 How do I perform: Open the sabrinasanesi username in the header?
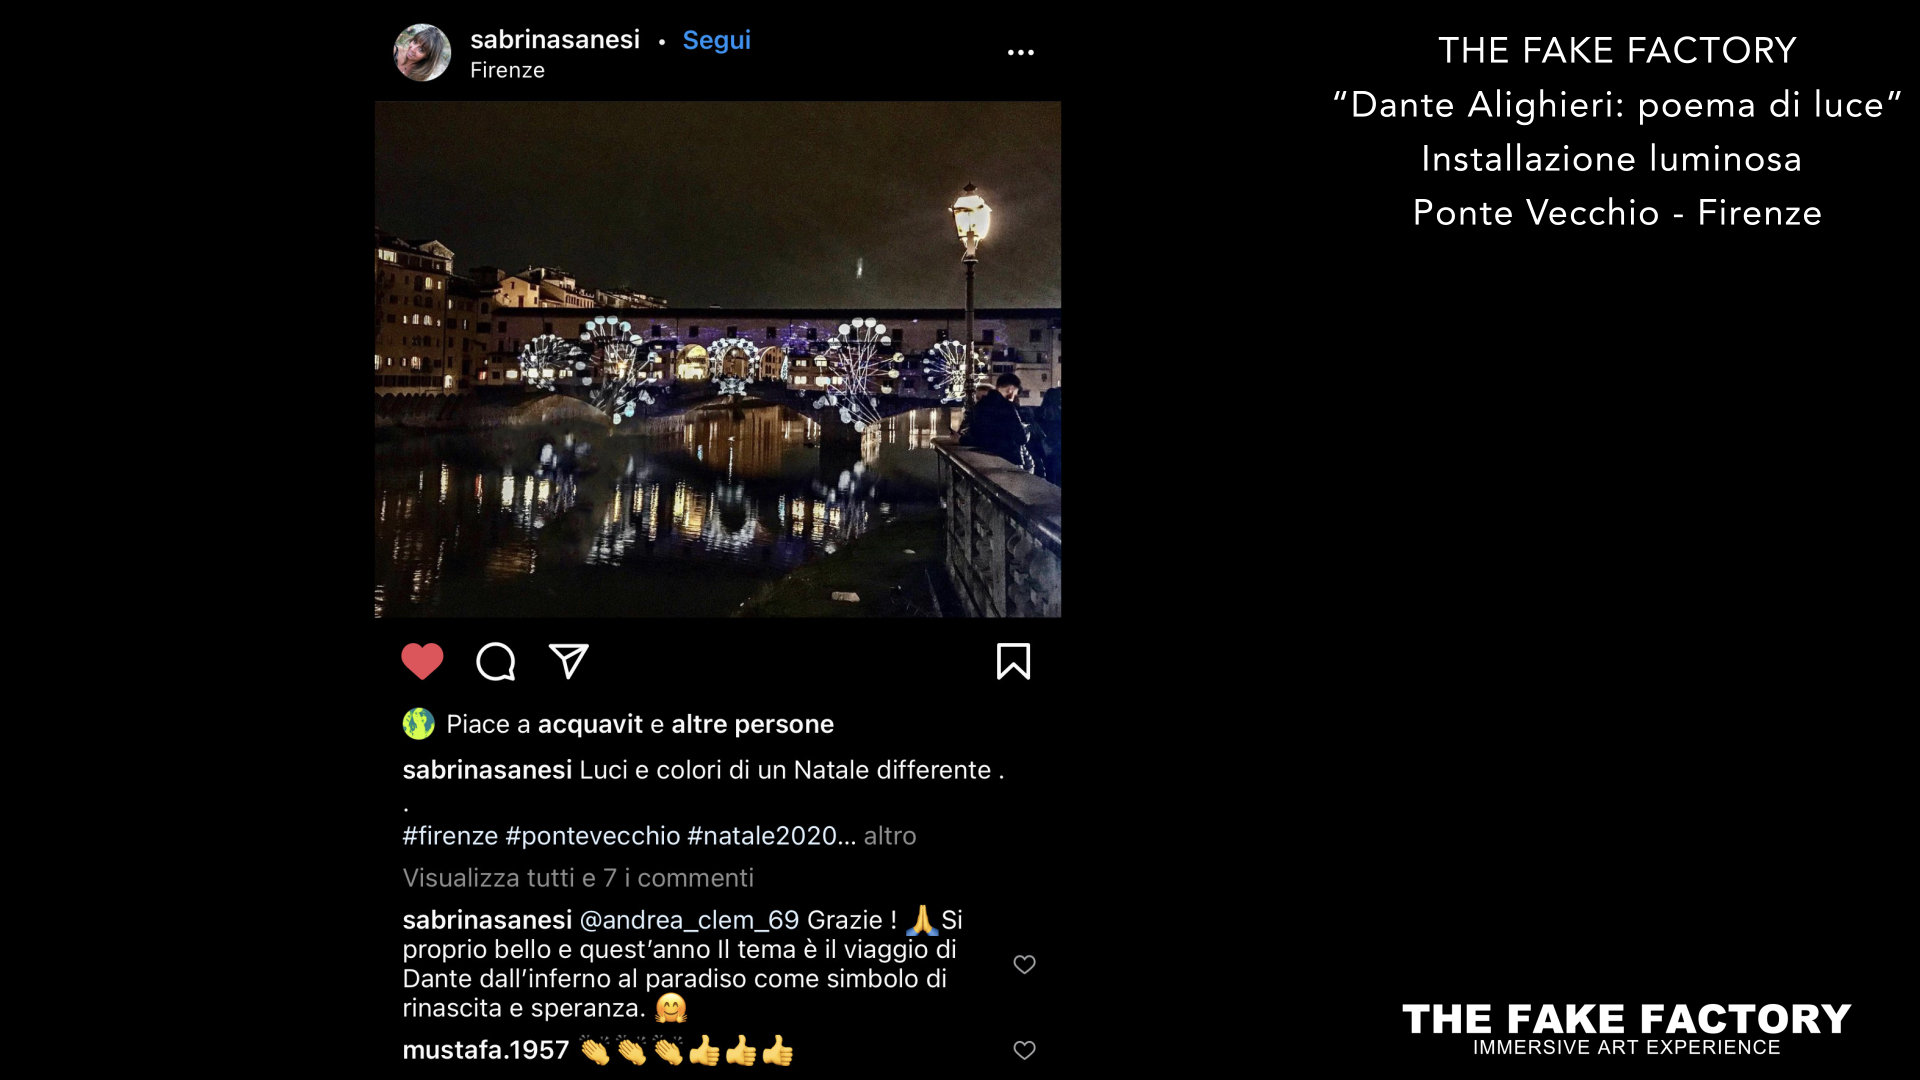tap(555, 39)
